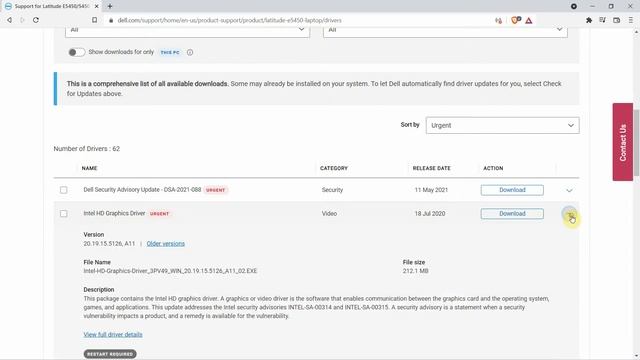Image resolution: width=640 pixels, height=360 pixels.
Task: Click the URGENT badge on Intel HD Graphics Driver
Action: tap(159, 213)
